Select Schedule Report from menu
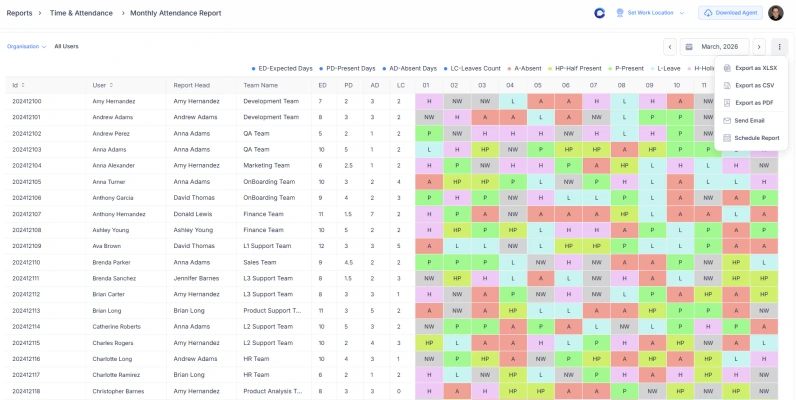 (x=756, y=137)
